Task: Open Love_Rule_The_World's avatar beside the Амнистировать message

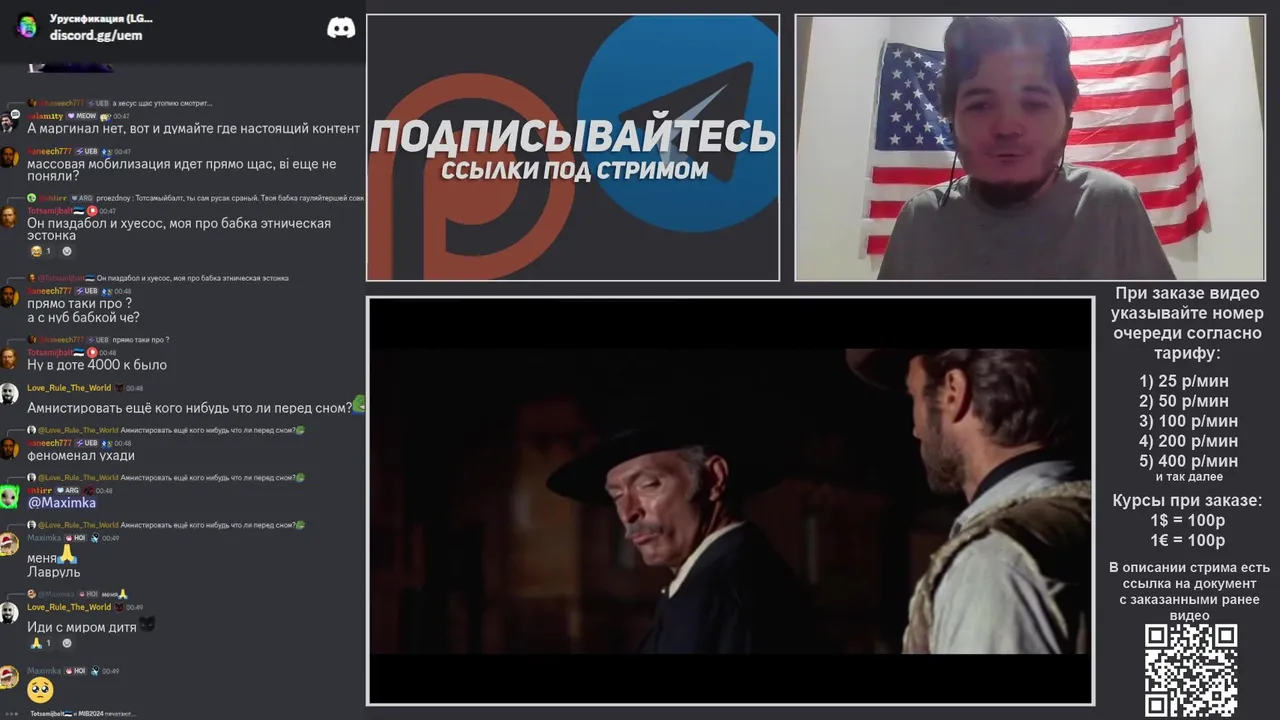Action: 9,394
